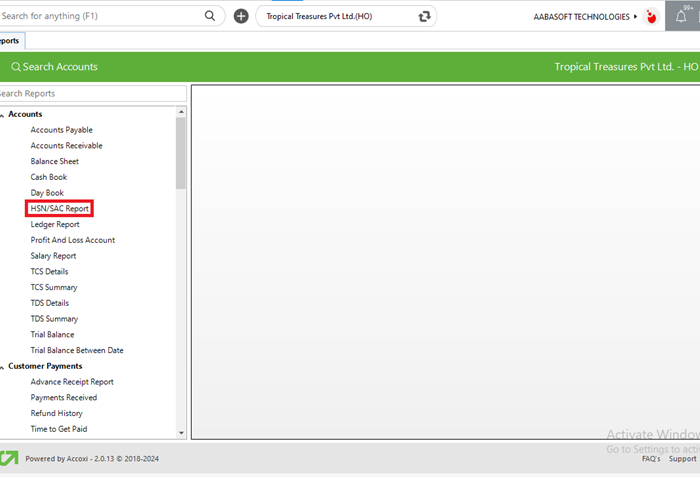The image size is (700, 477).
Task: Open the FAQ's link in footer
Action: tap(650, 459)
